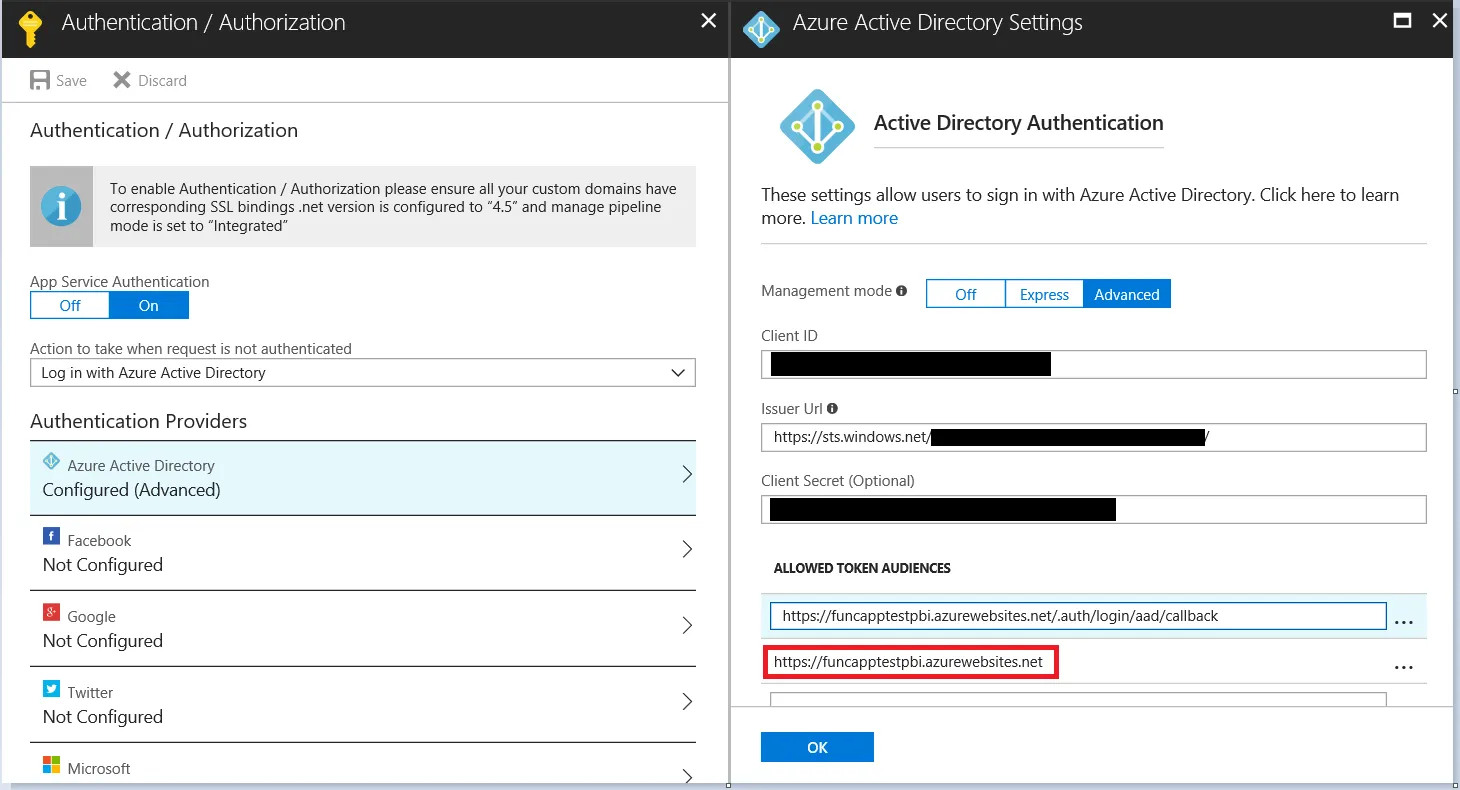Image resolution: width=1460 pixels, height=790 pixels.
Task: Click the Client Secret input field
Action: [x=1094, y=509]
